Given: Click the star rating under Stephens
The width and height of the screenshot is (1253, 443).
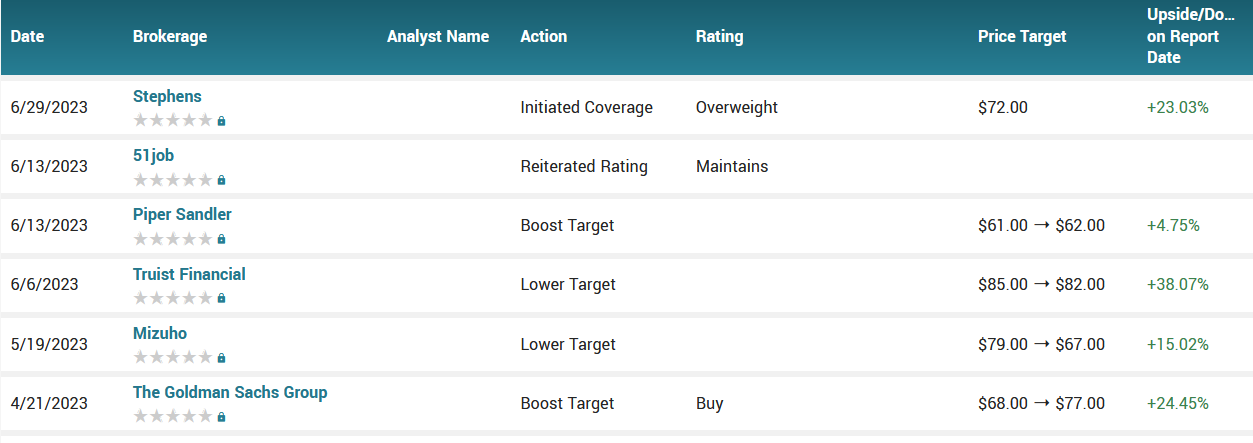Looking at the screenshot, I should [x=173, y=121].
